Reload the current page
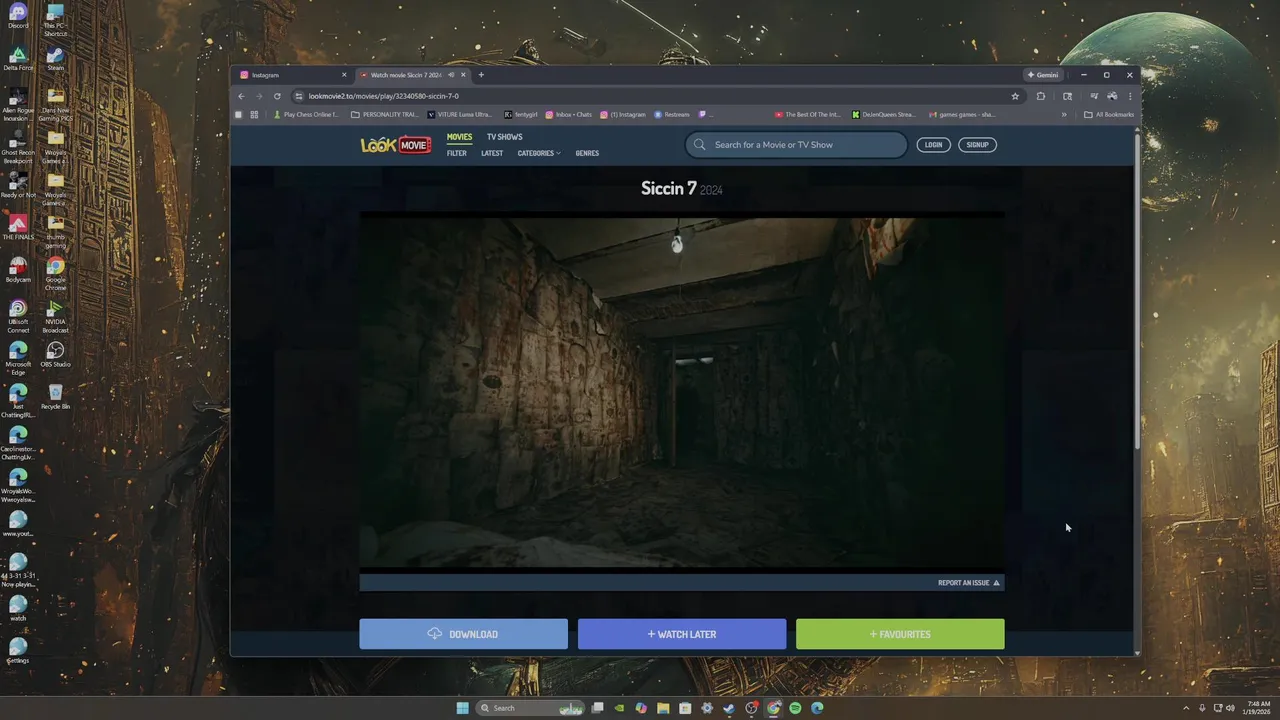The height and width of the screenshot is (720, 1280). point(277,96)
